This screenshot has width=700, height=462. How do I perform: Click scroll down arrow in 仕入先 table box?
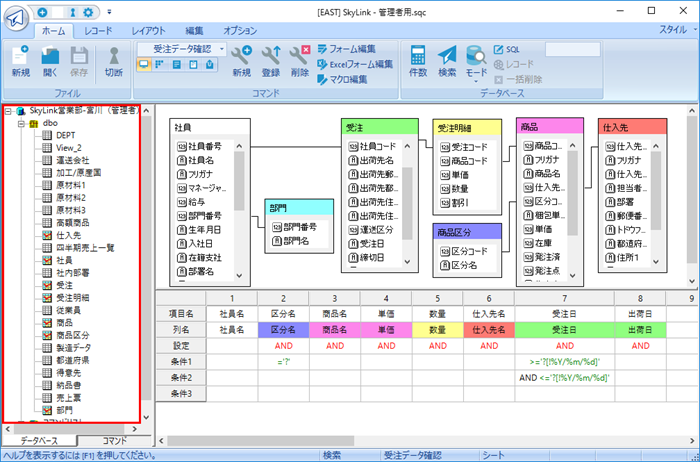click(x=656, y=262)
